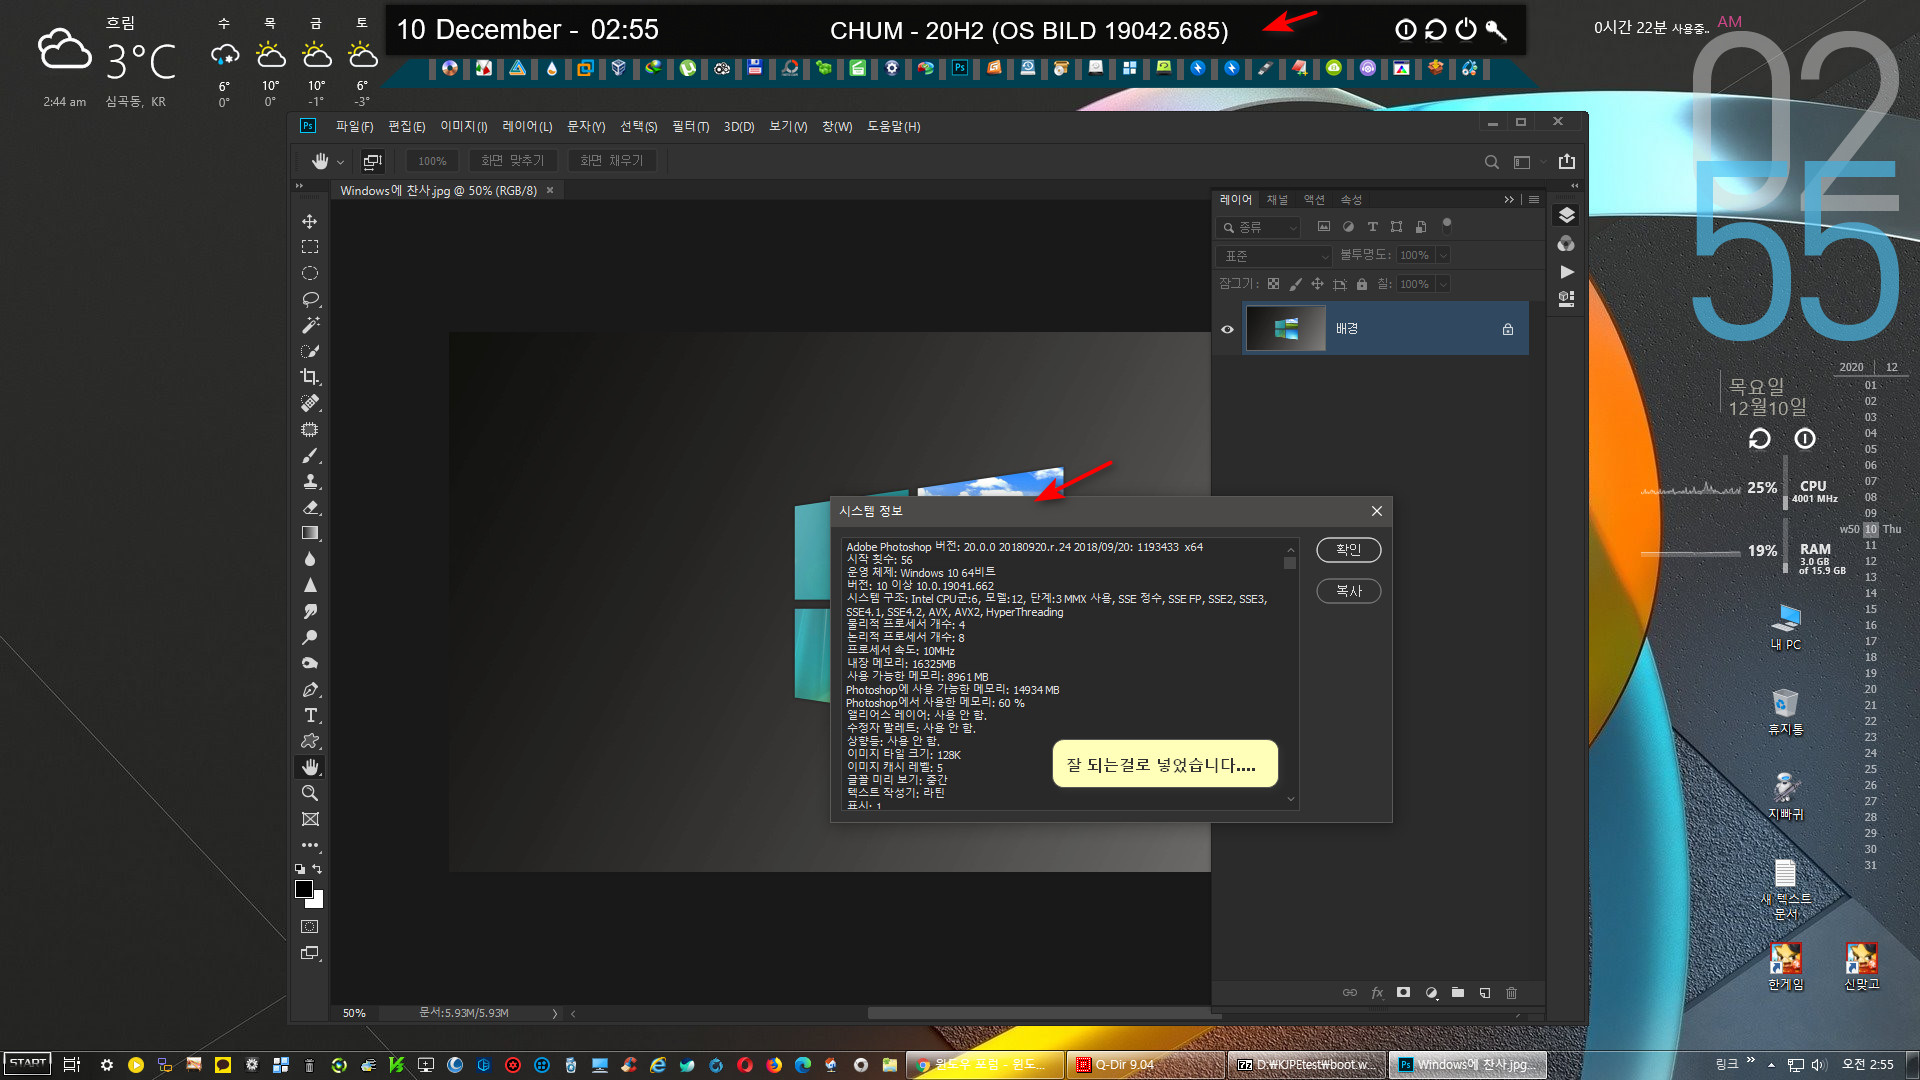Switch to the 속성 tab
1920x1080 pixels.
click(1351, 200)
